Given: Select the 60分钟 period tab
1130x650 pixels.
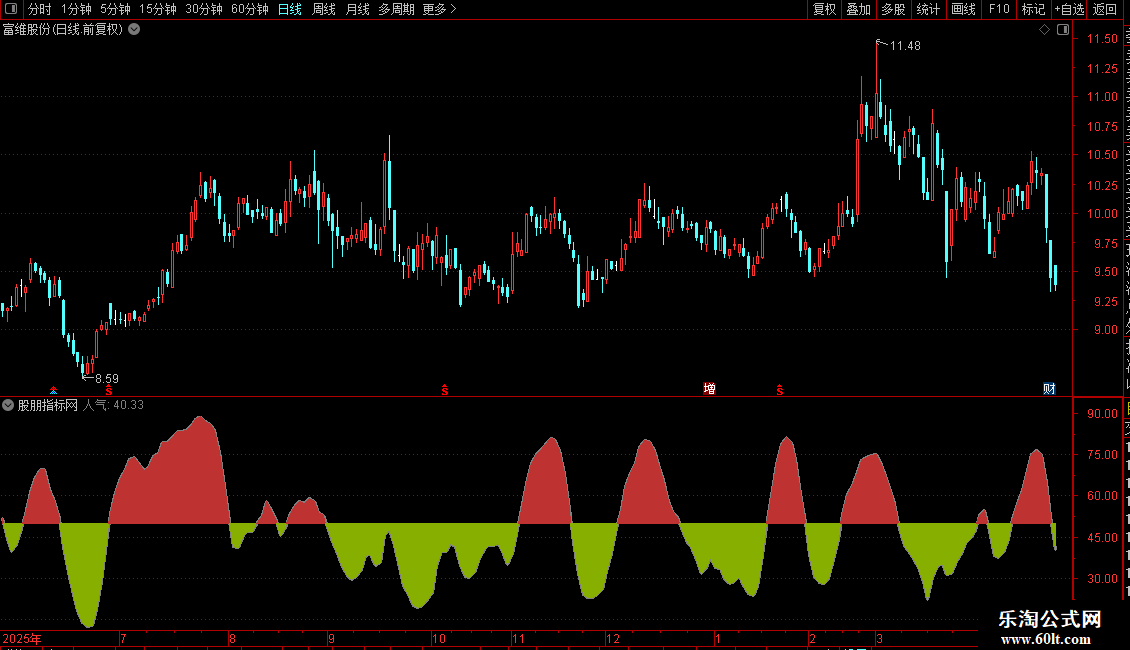Looking at the screenshot, I should pyautogui.click(x=250, y=9).
